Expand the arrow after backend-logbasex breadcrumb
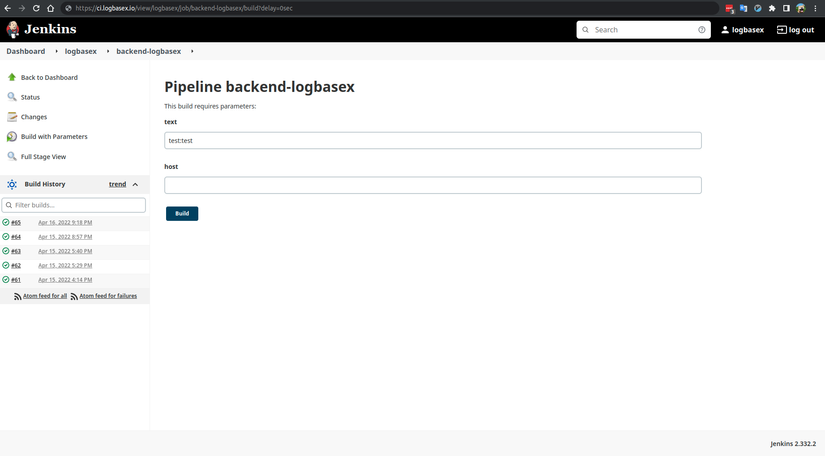The image size is (825, 456). click(x=192, y=51)
